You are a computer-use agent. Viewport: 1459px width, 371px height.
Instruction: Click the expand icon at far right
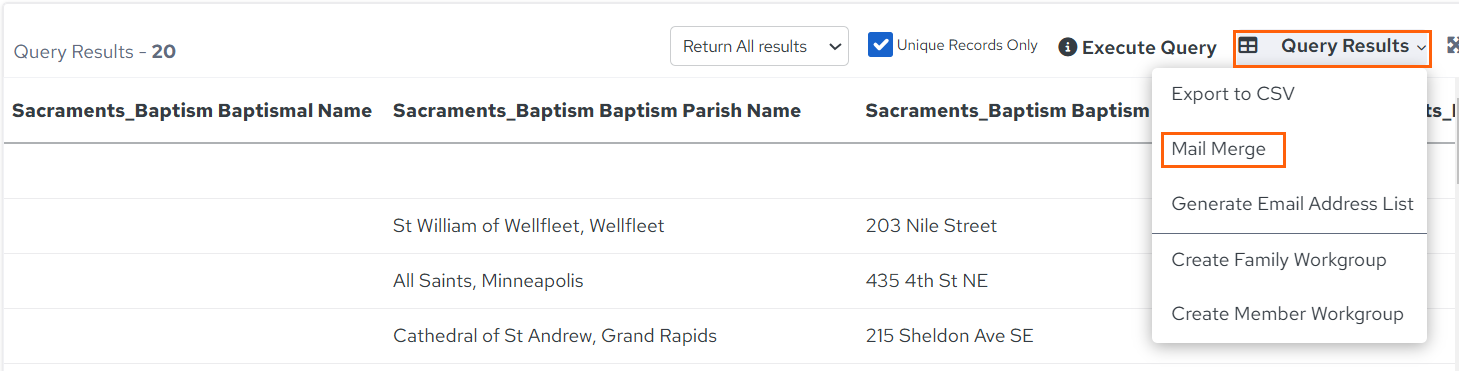pos(1452,46)
